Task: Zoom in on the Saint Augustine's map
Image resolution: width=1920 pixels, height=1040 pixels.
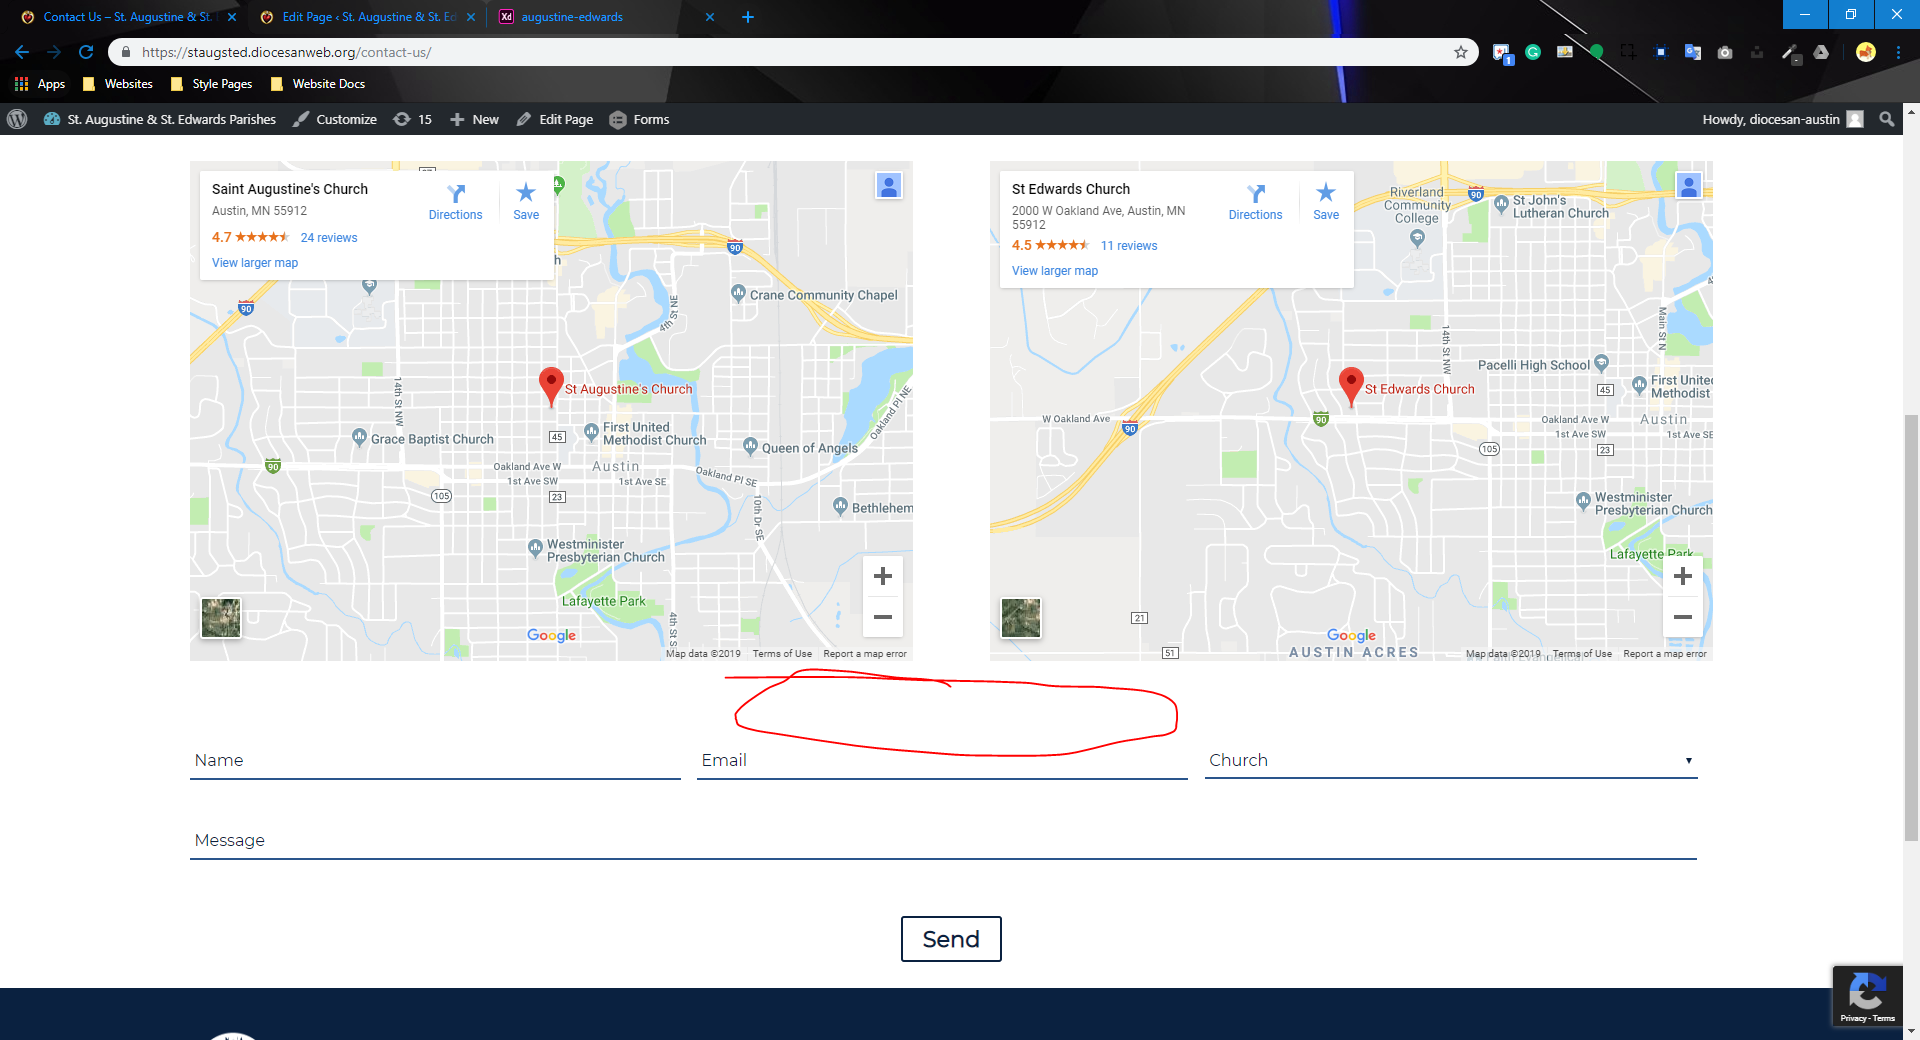Action: coord(882,576)
